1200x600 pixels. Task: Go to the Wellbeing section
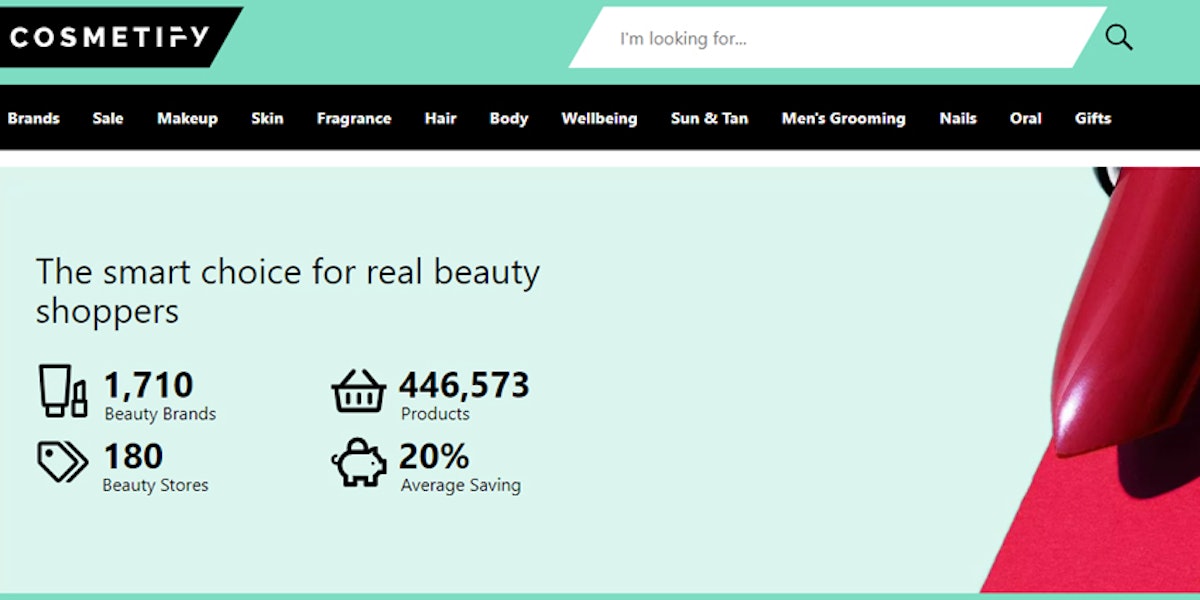(600, 118)
